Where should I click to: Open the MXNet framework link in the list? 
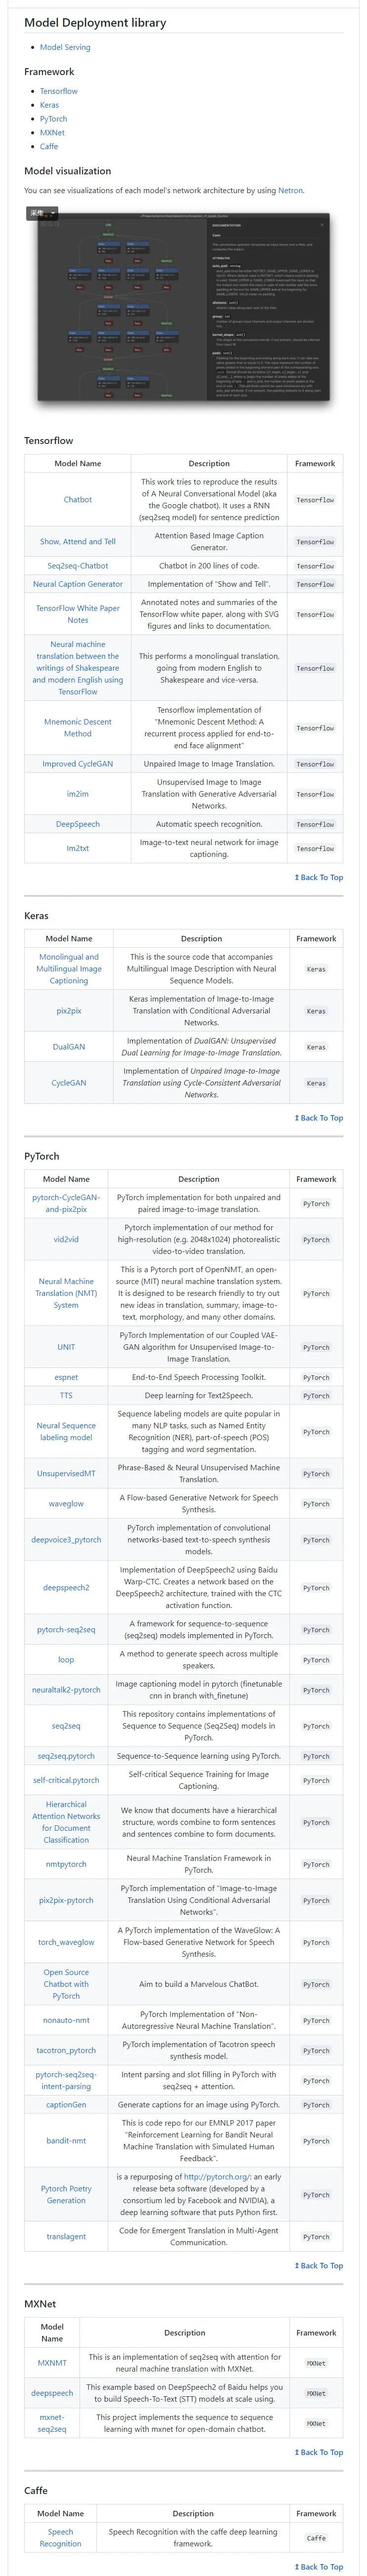(x=54, y=132)
